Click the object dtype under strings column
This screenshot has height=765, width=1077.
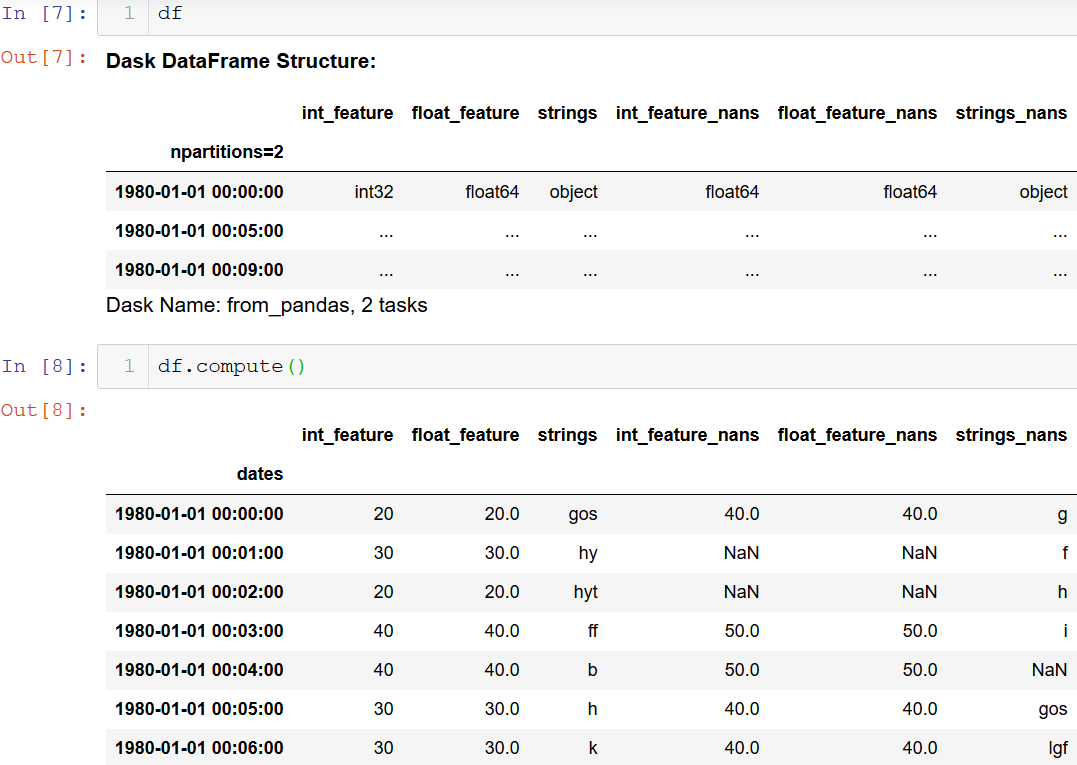(574, 192)
